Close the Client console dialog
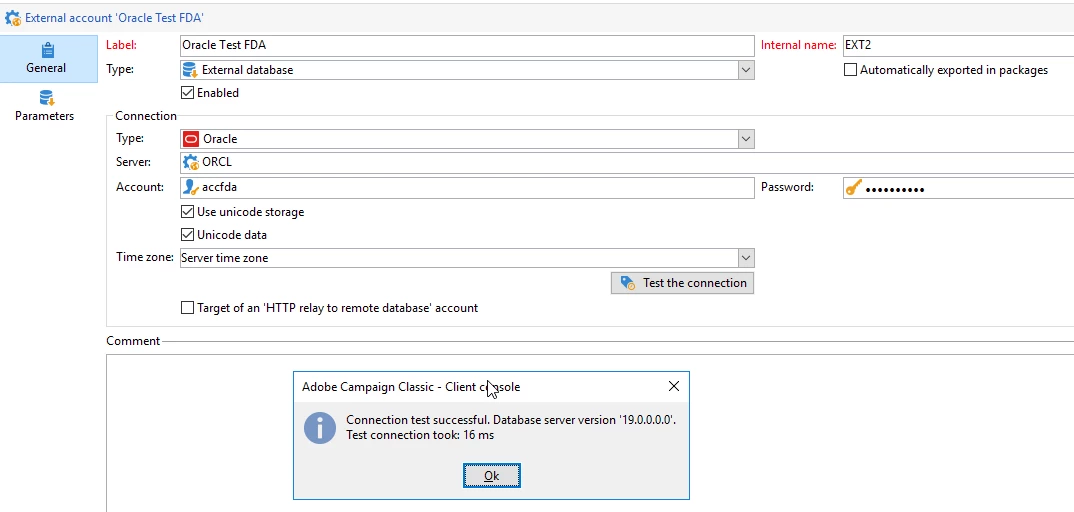 tap(674, 387)
